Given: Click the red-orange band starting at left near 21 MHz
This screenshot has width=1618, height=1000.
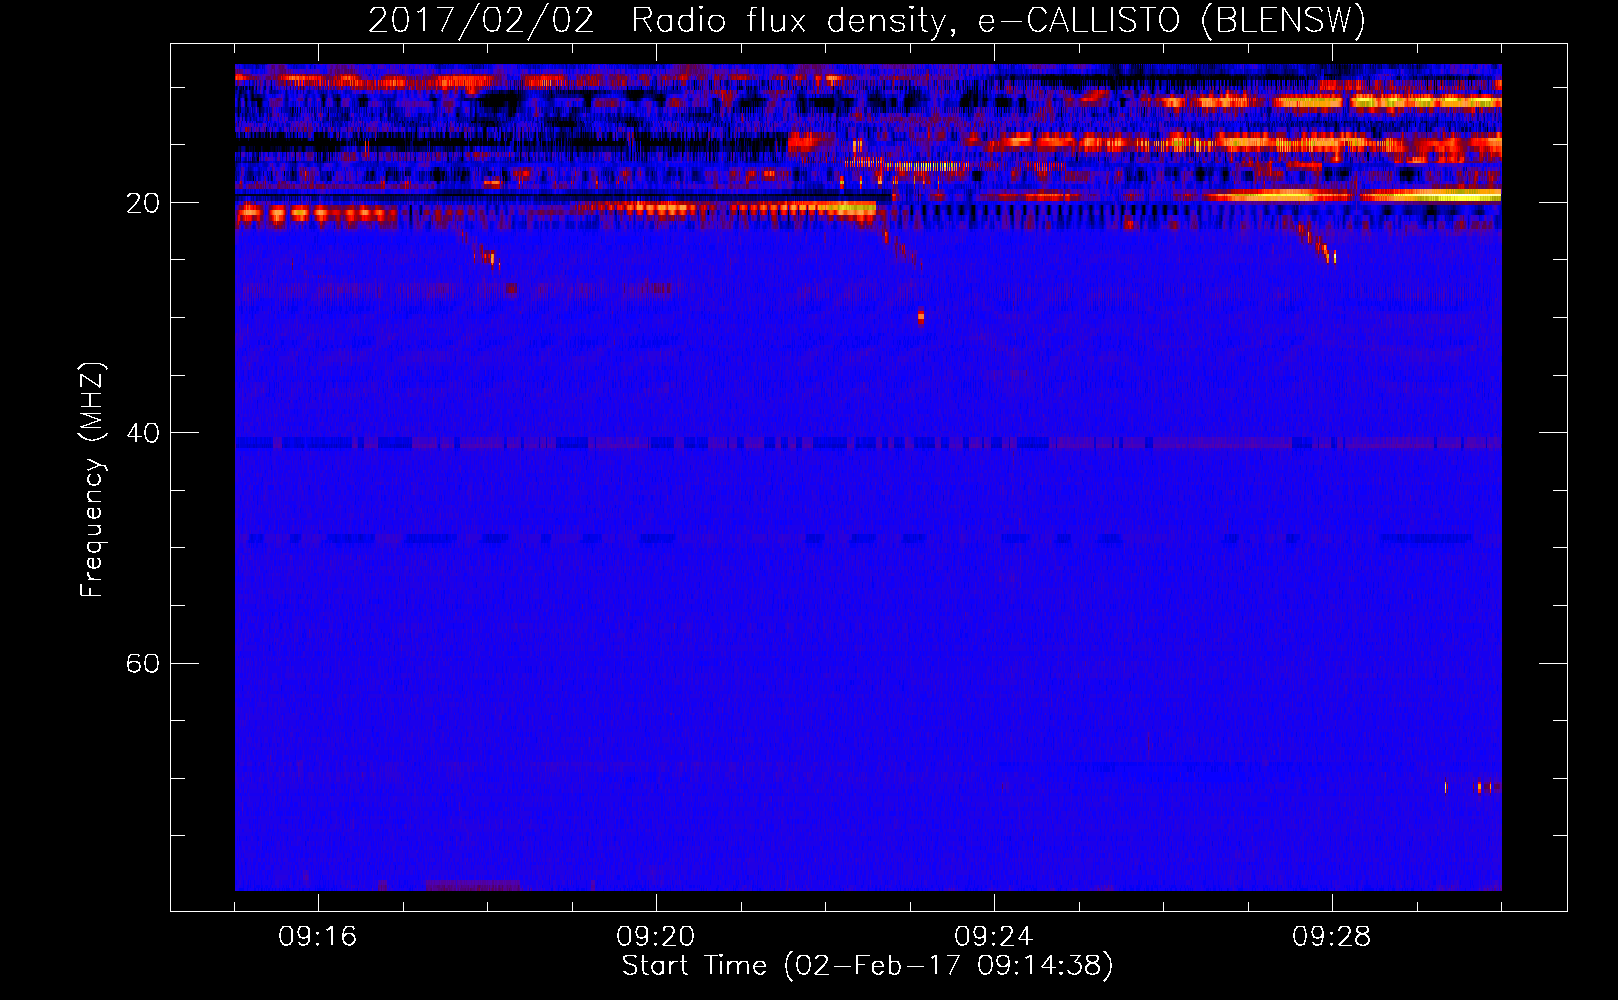Looking at the screenshot, I should click(555, 211).
